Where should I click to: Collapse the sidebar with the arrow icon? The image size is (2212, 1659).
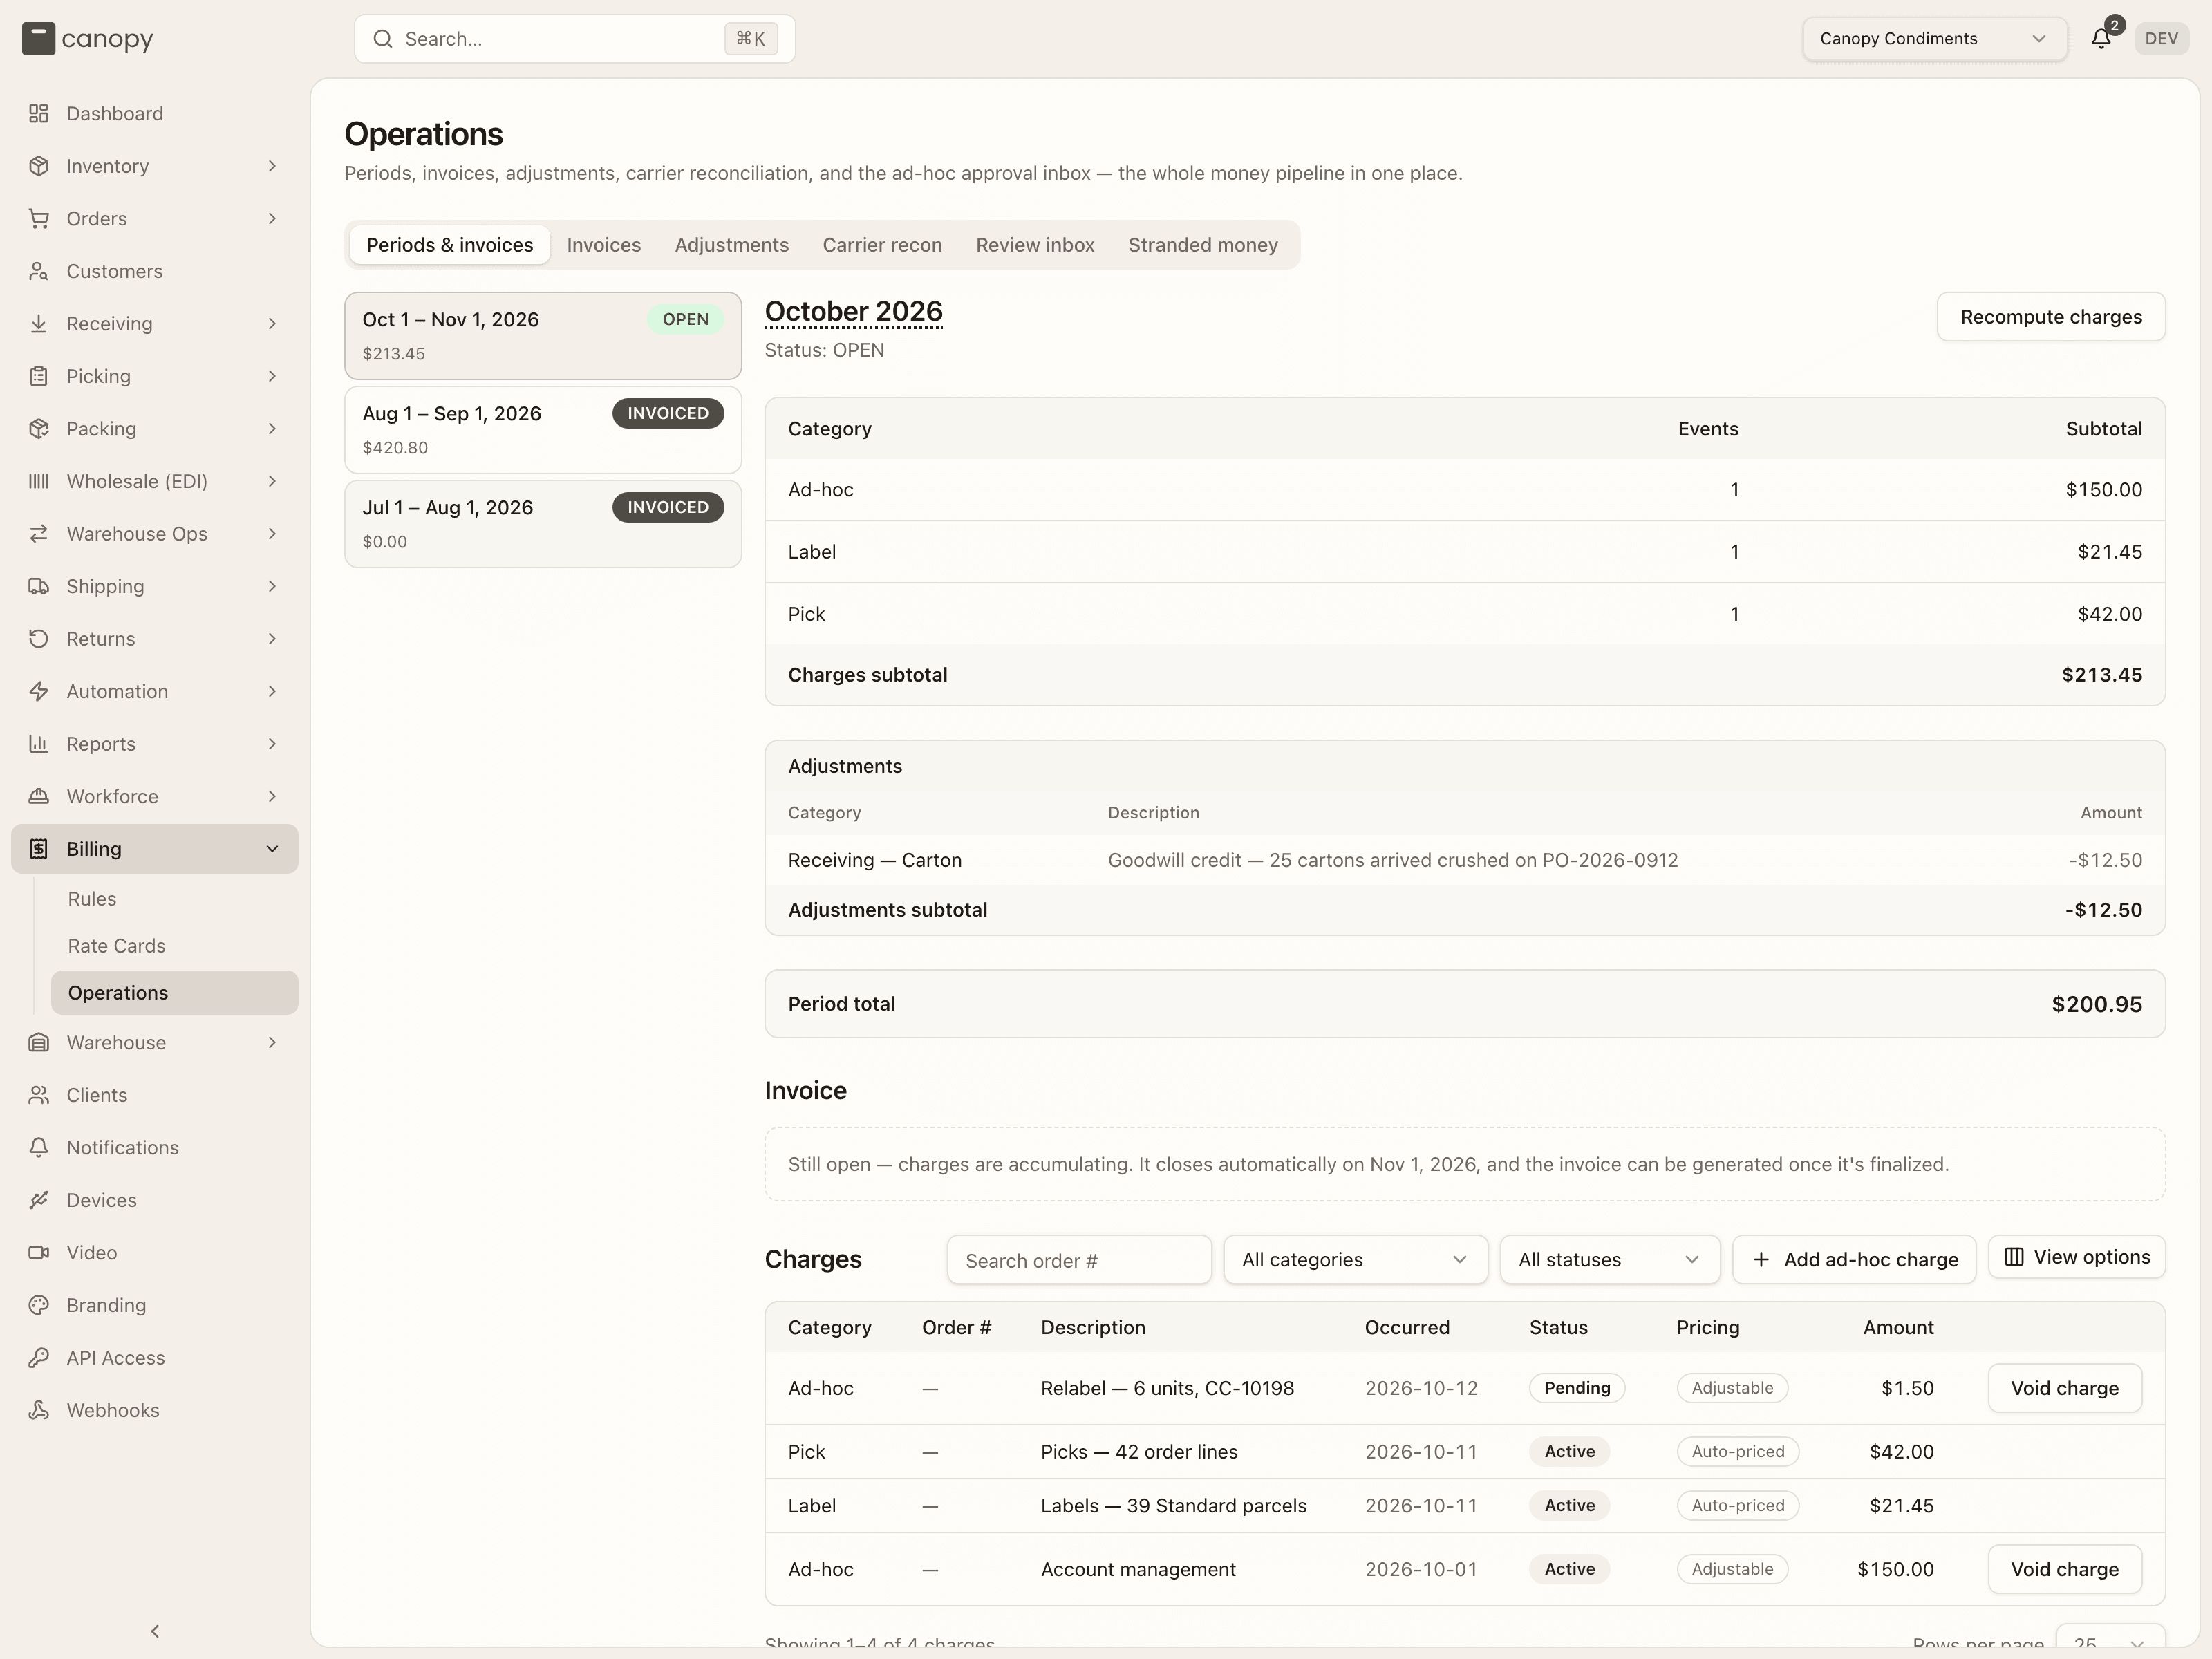tap(155, 1631)
